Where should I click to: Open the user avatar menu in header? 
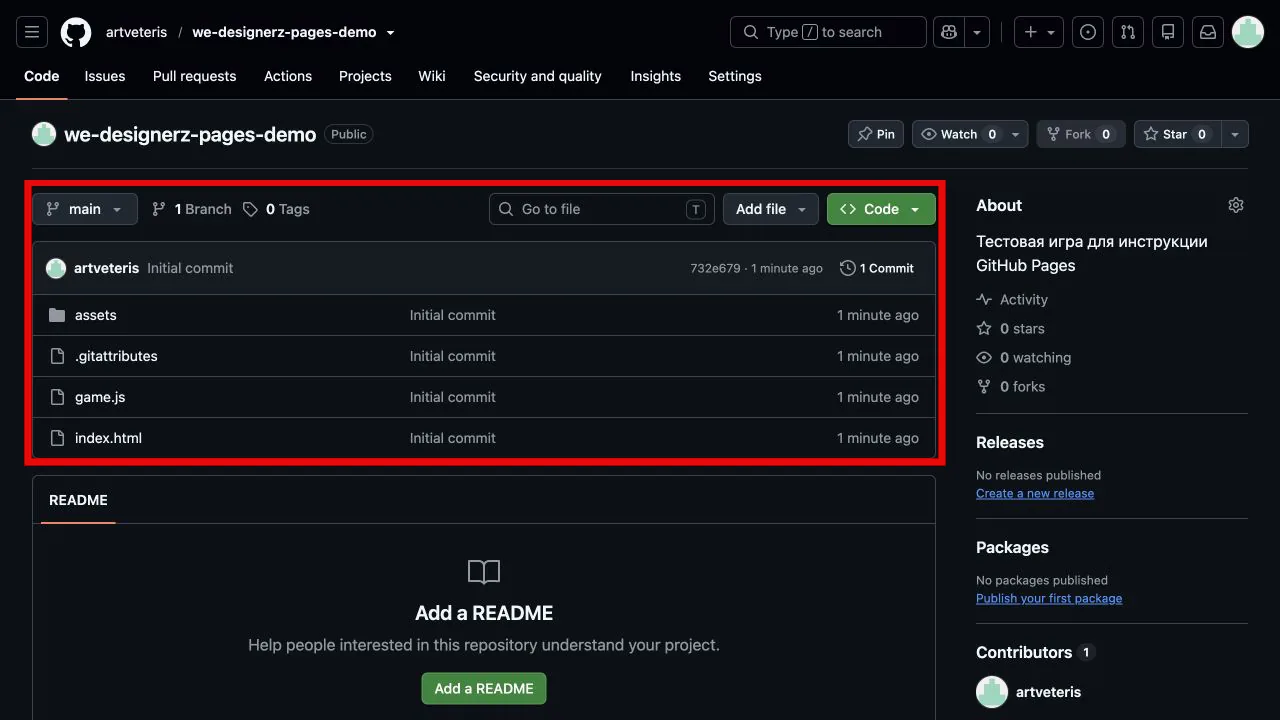(x=1248, y=32)
